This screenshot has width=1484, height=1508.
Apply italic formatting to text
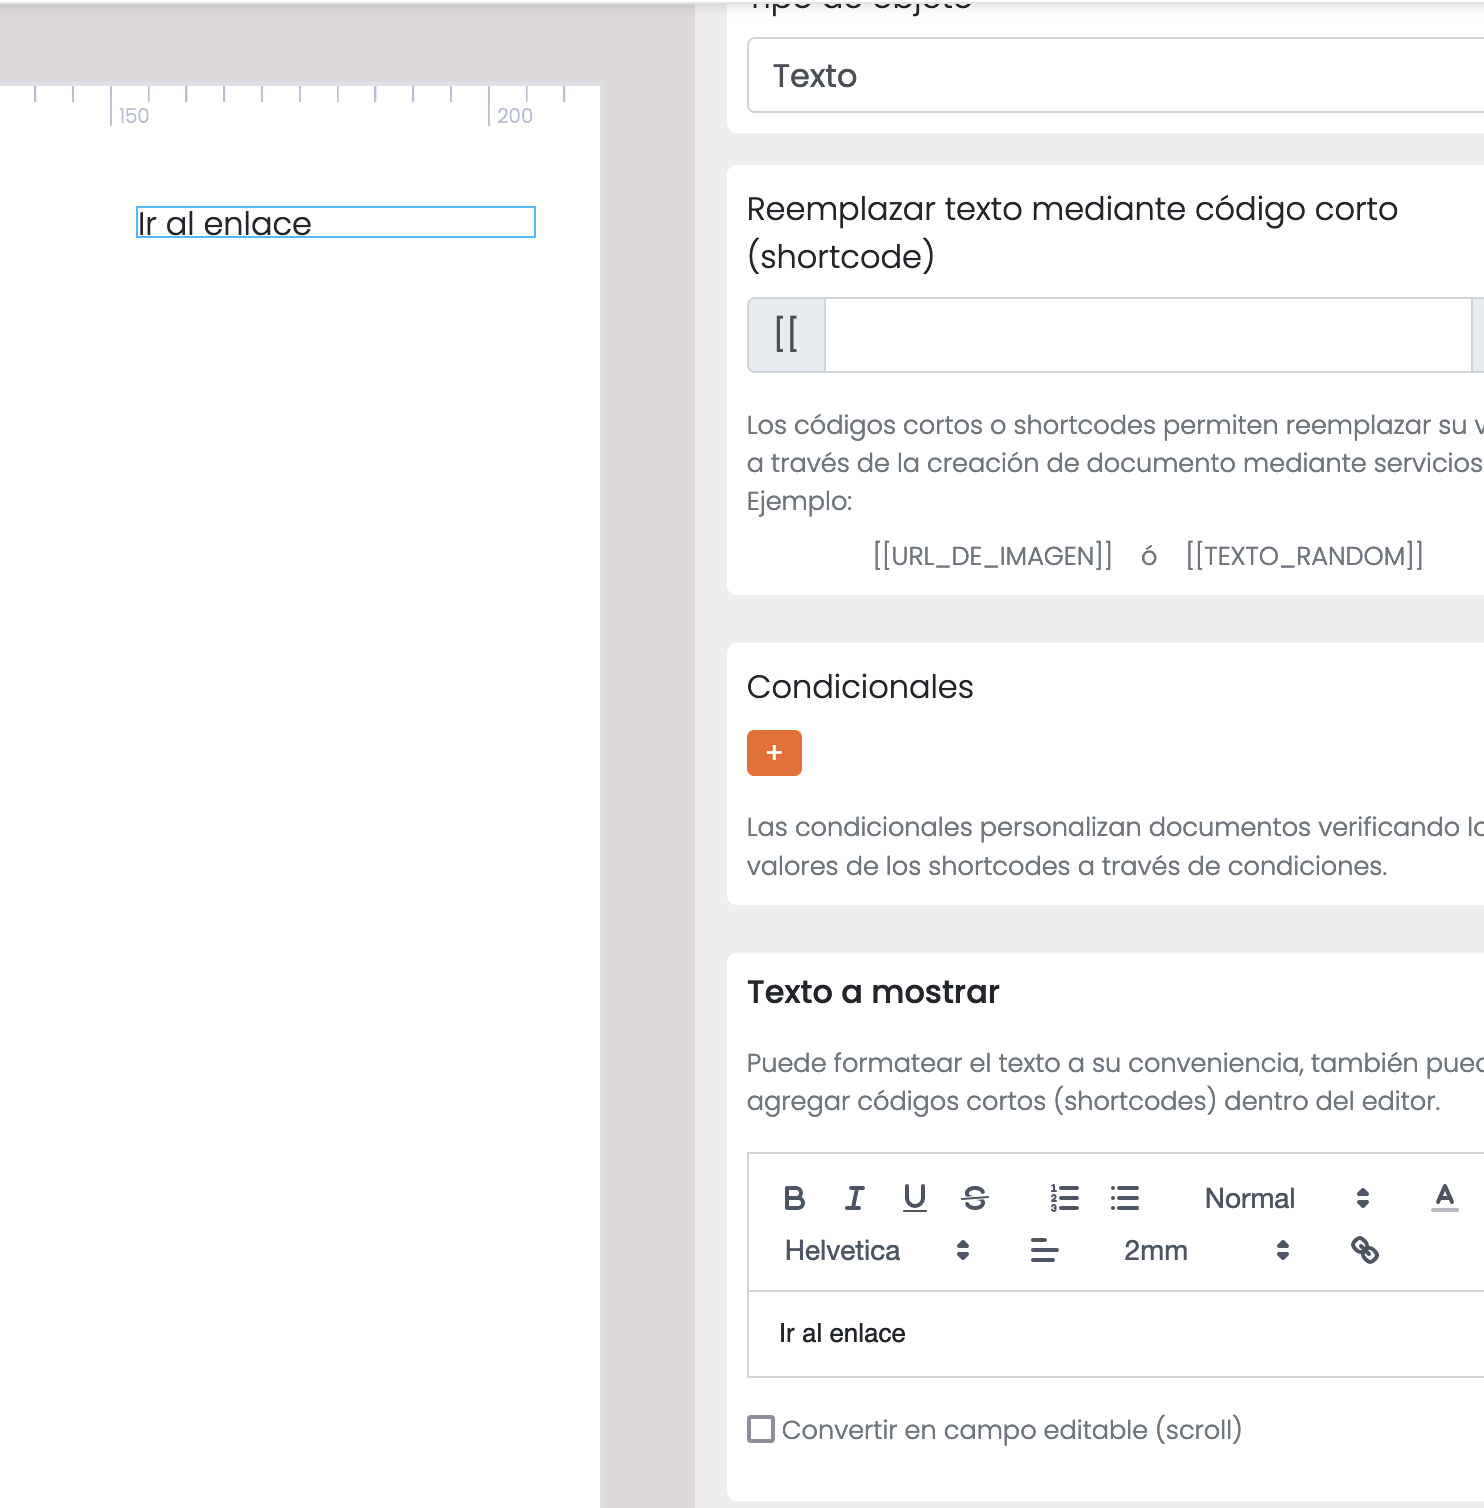point(854,1198)
